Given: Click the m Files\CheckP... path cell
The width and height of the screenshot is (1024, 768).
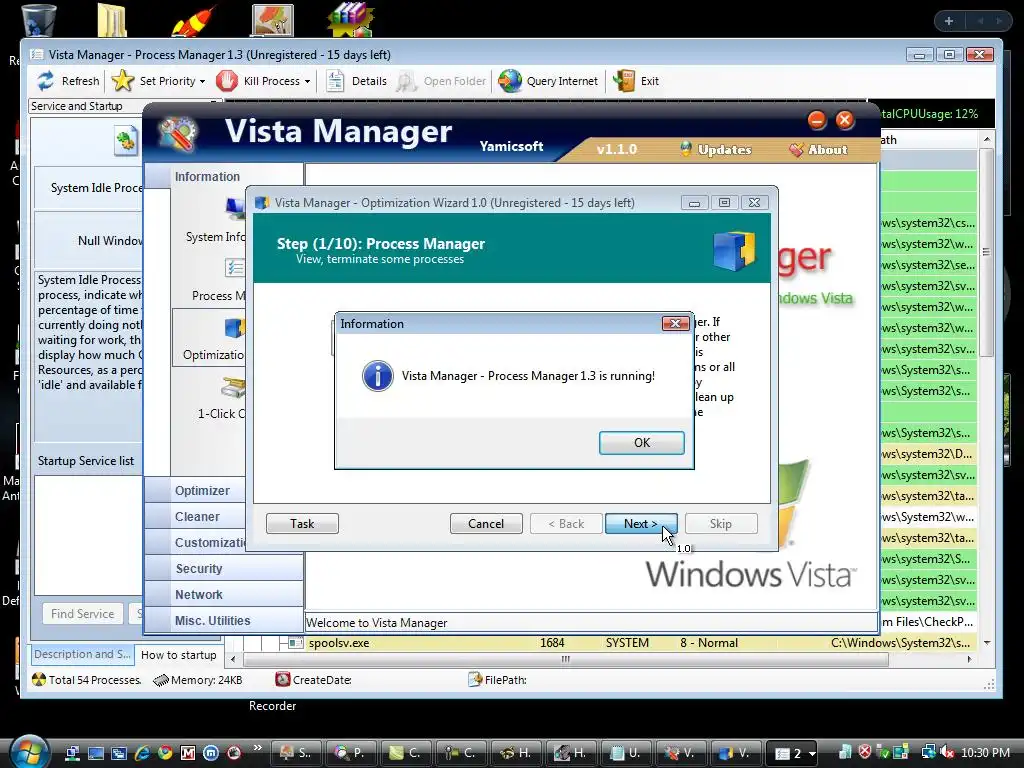Looking at the screenshot, I should point(928,622).
